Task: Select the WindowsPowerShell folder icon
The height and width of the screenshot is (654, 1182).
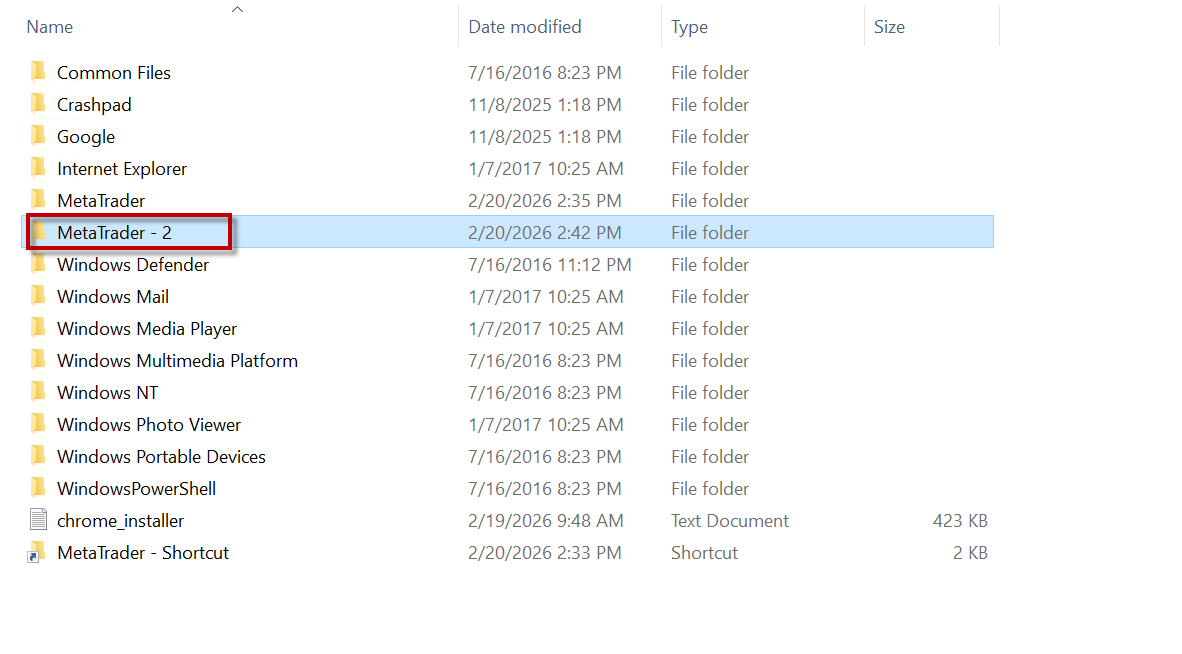Action: point(39,488)
